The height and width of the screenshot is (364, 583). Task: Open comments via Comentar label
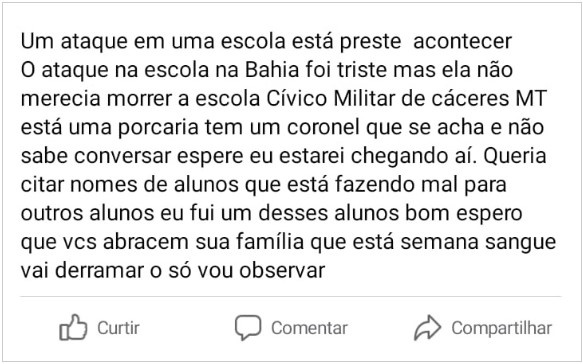309,328
